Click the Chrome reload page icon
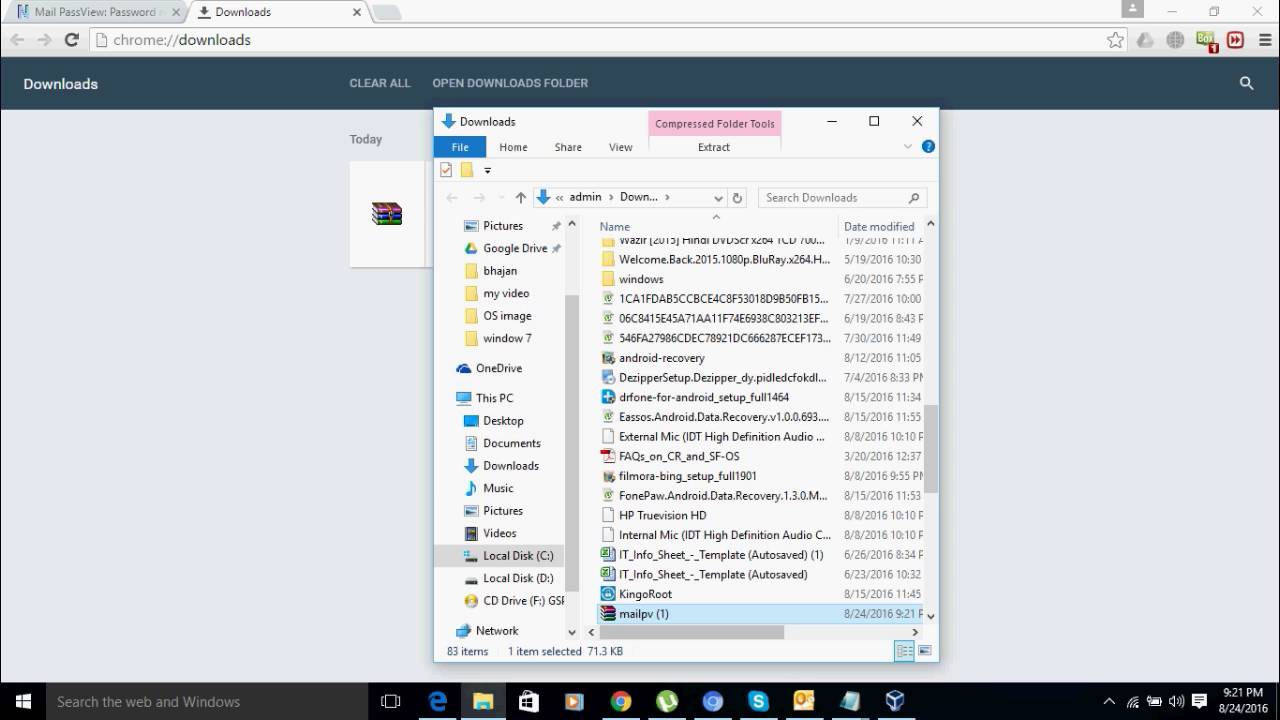Screen dimensions: 1280x720 click(x=71, y=40)
